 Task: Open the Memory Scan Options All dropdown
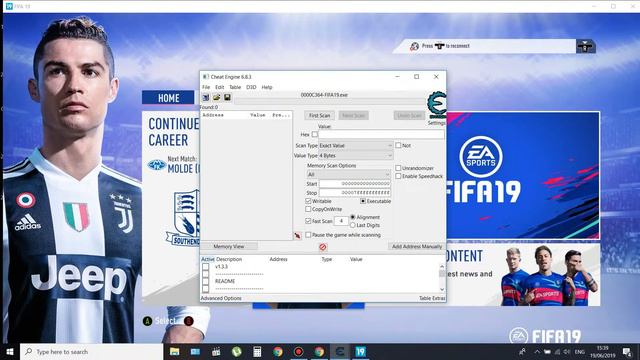[x=348, y=174]
